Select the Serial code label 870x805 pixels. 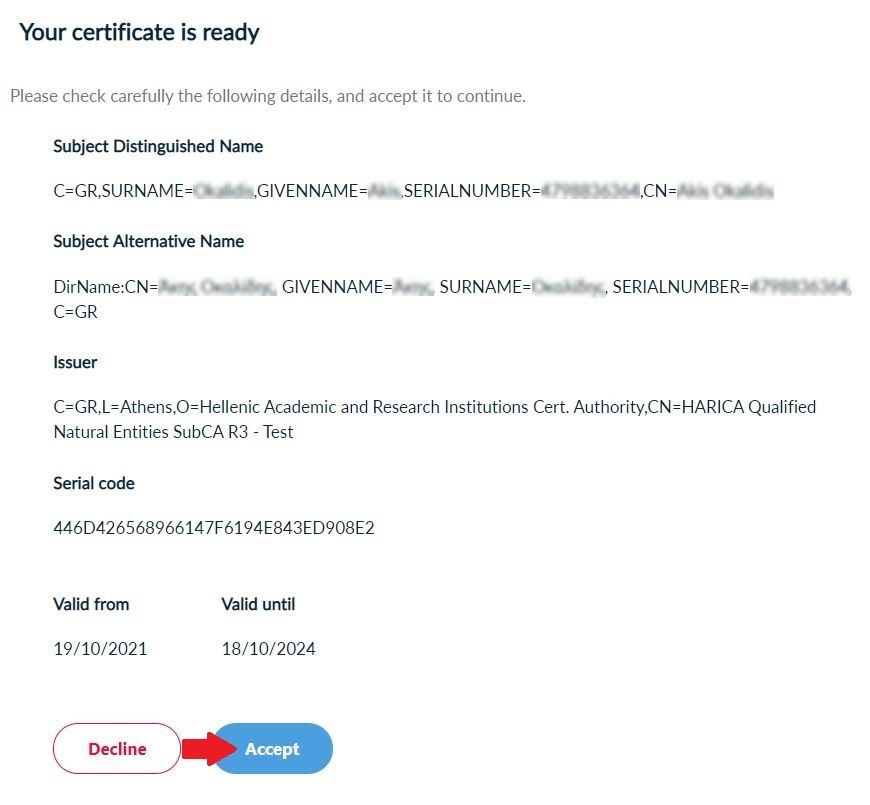94,483
